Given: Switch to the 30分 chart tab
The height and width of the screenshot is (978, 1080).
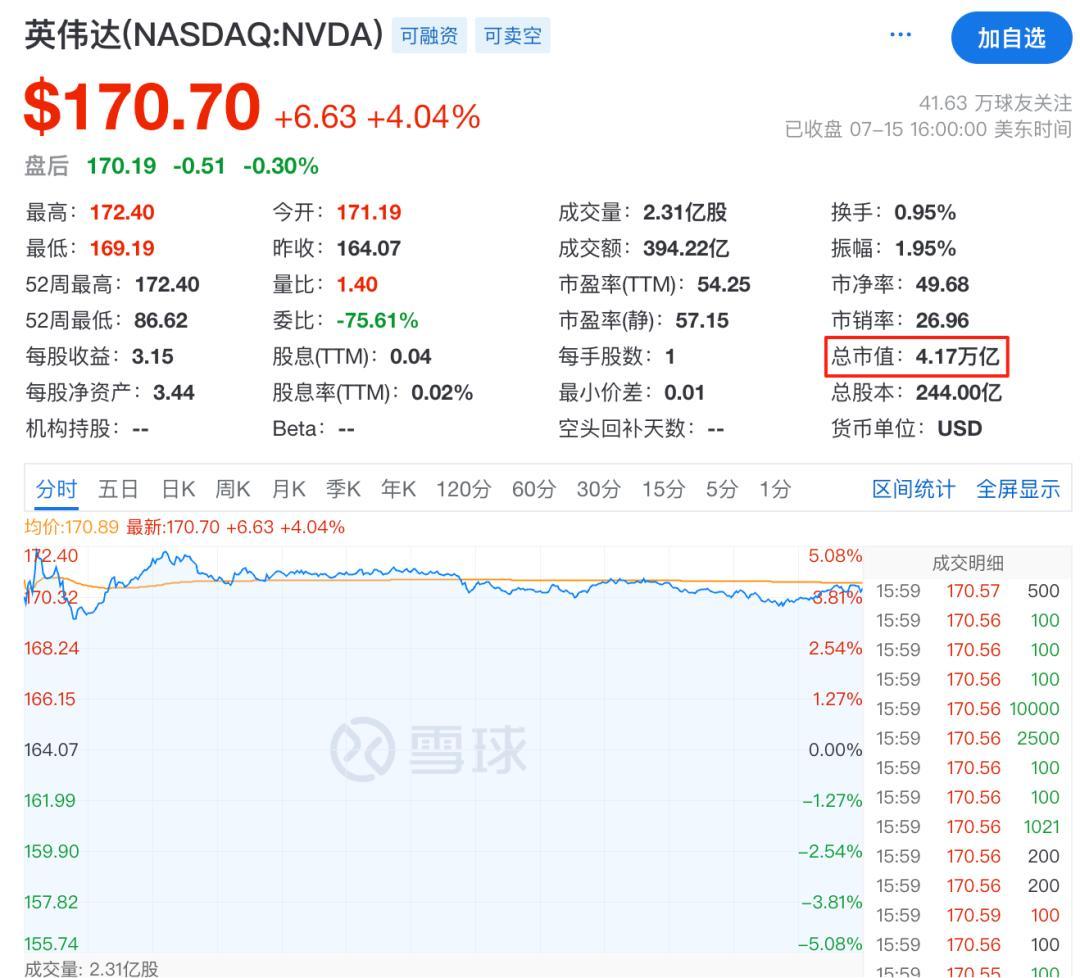Looking at the screenshot, I should pyautogui.click(x=599, y=489).
